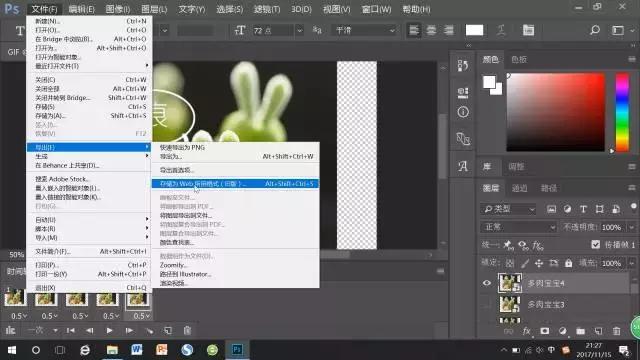Convert to video timeline icon

(x=10, y=331)
